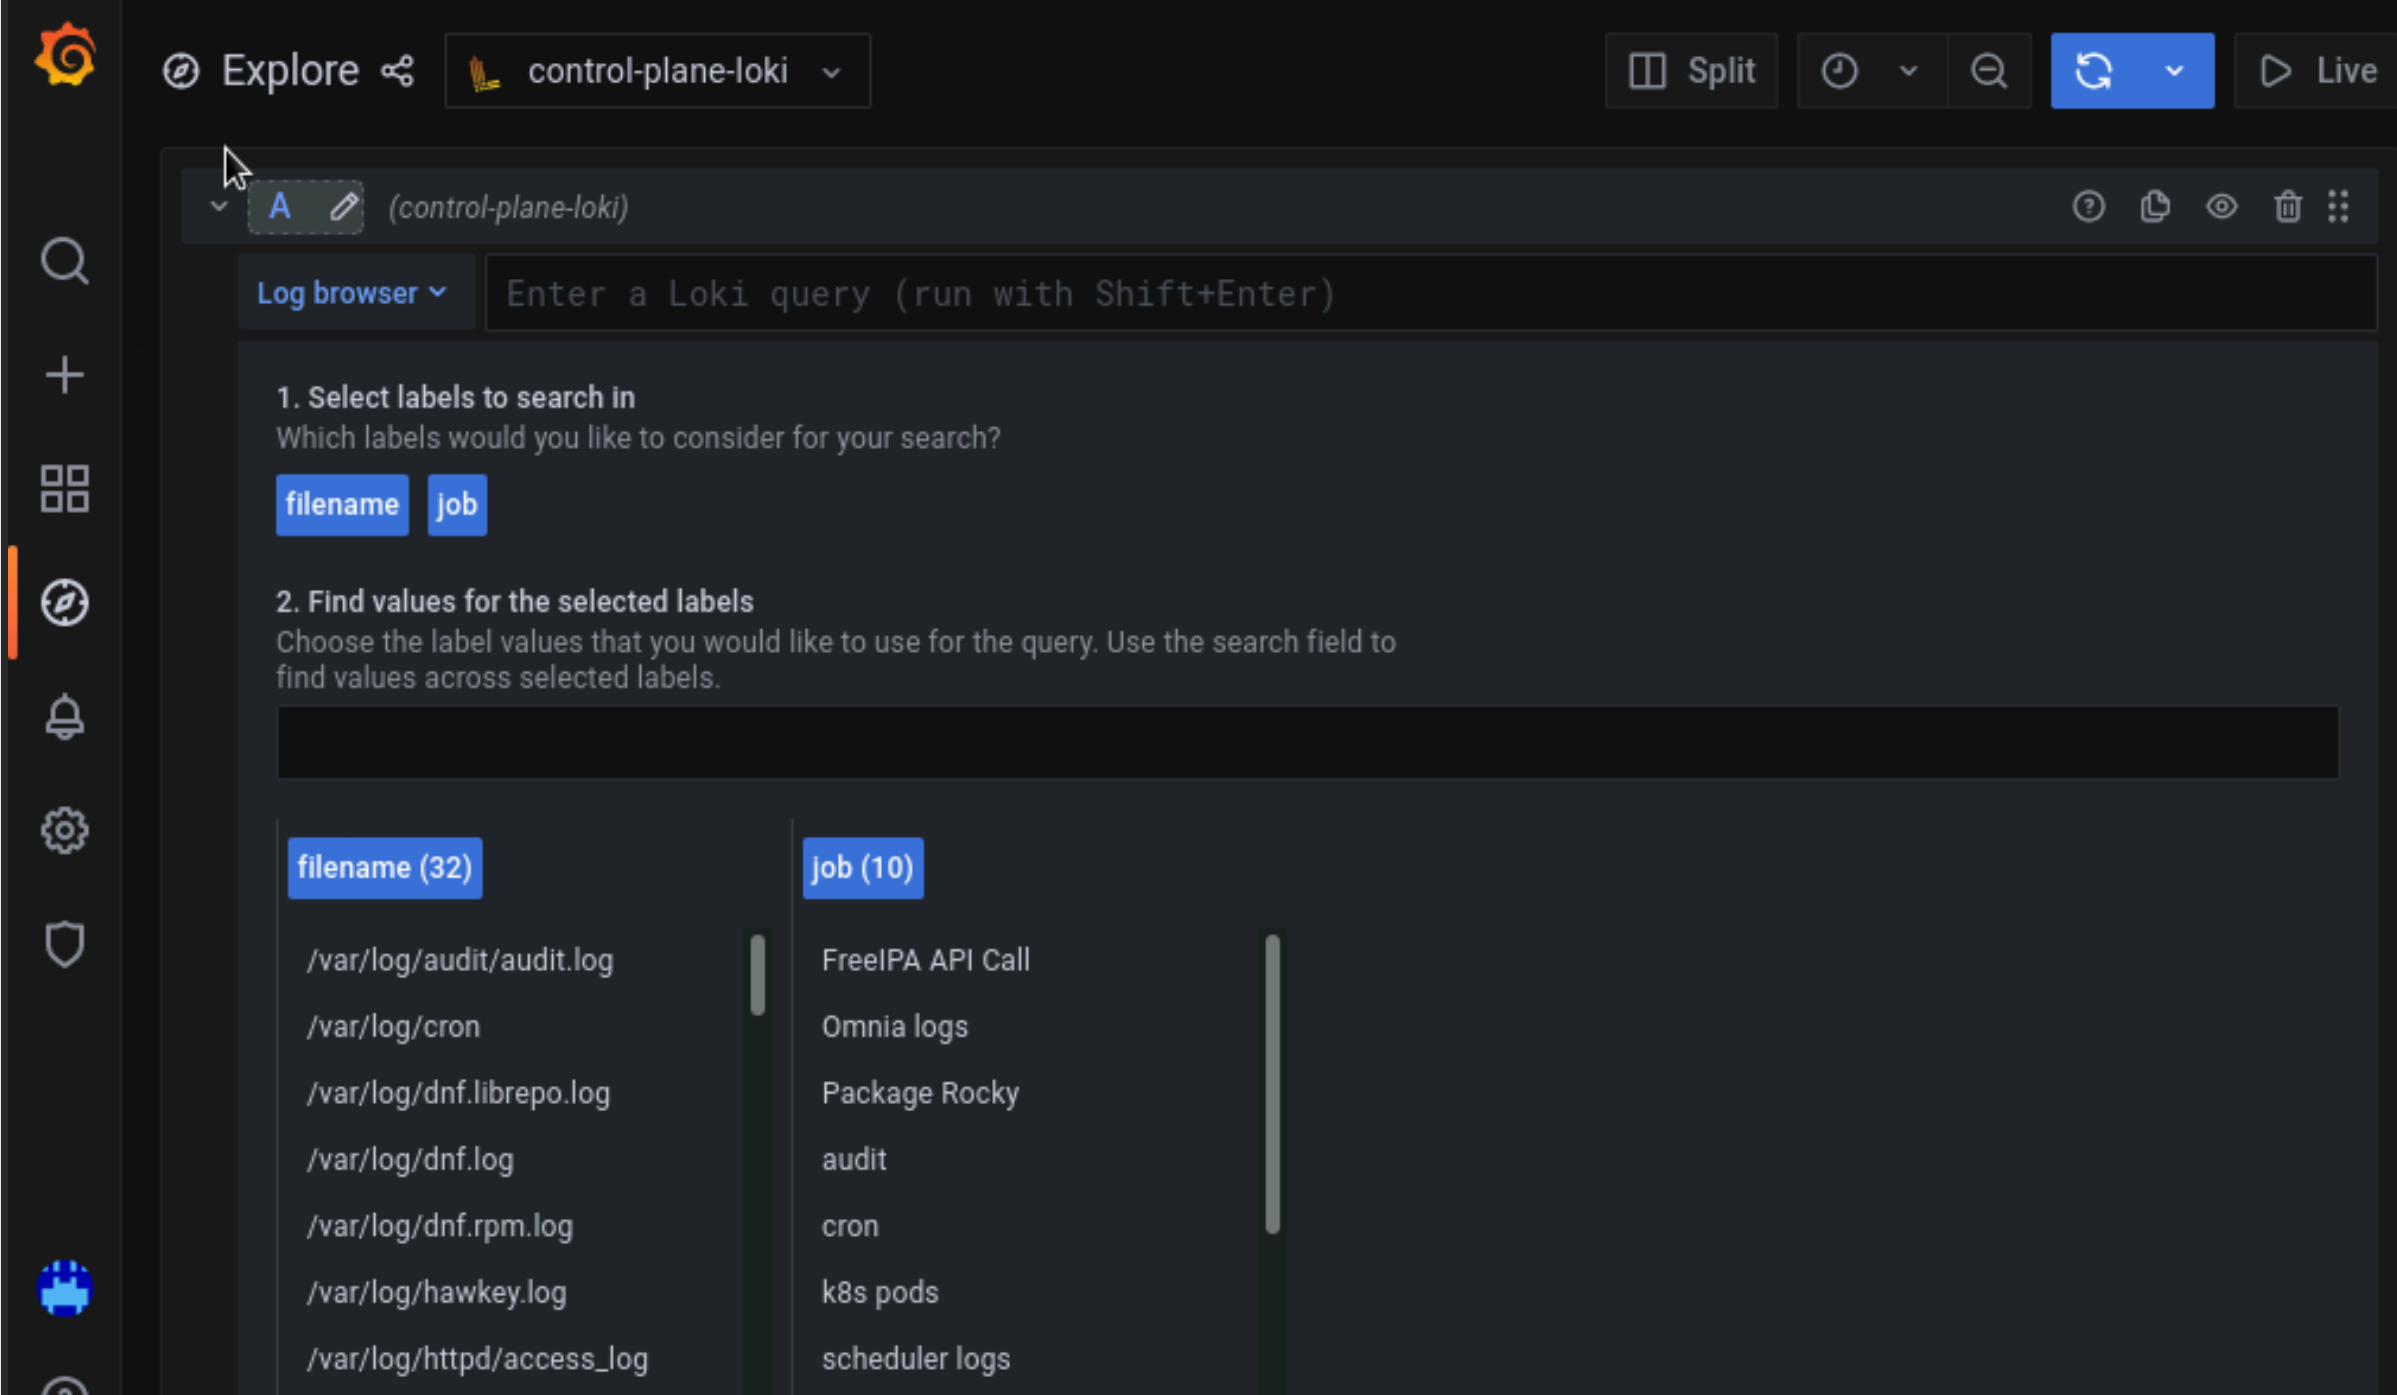Select the Omnia logs job
This screenshot has height=1395, width=2397.
(x=895, y=1027)
